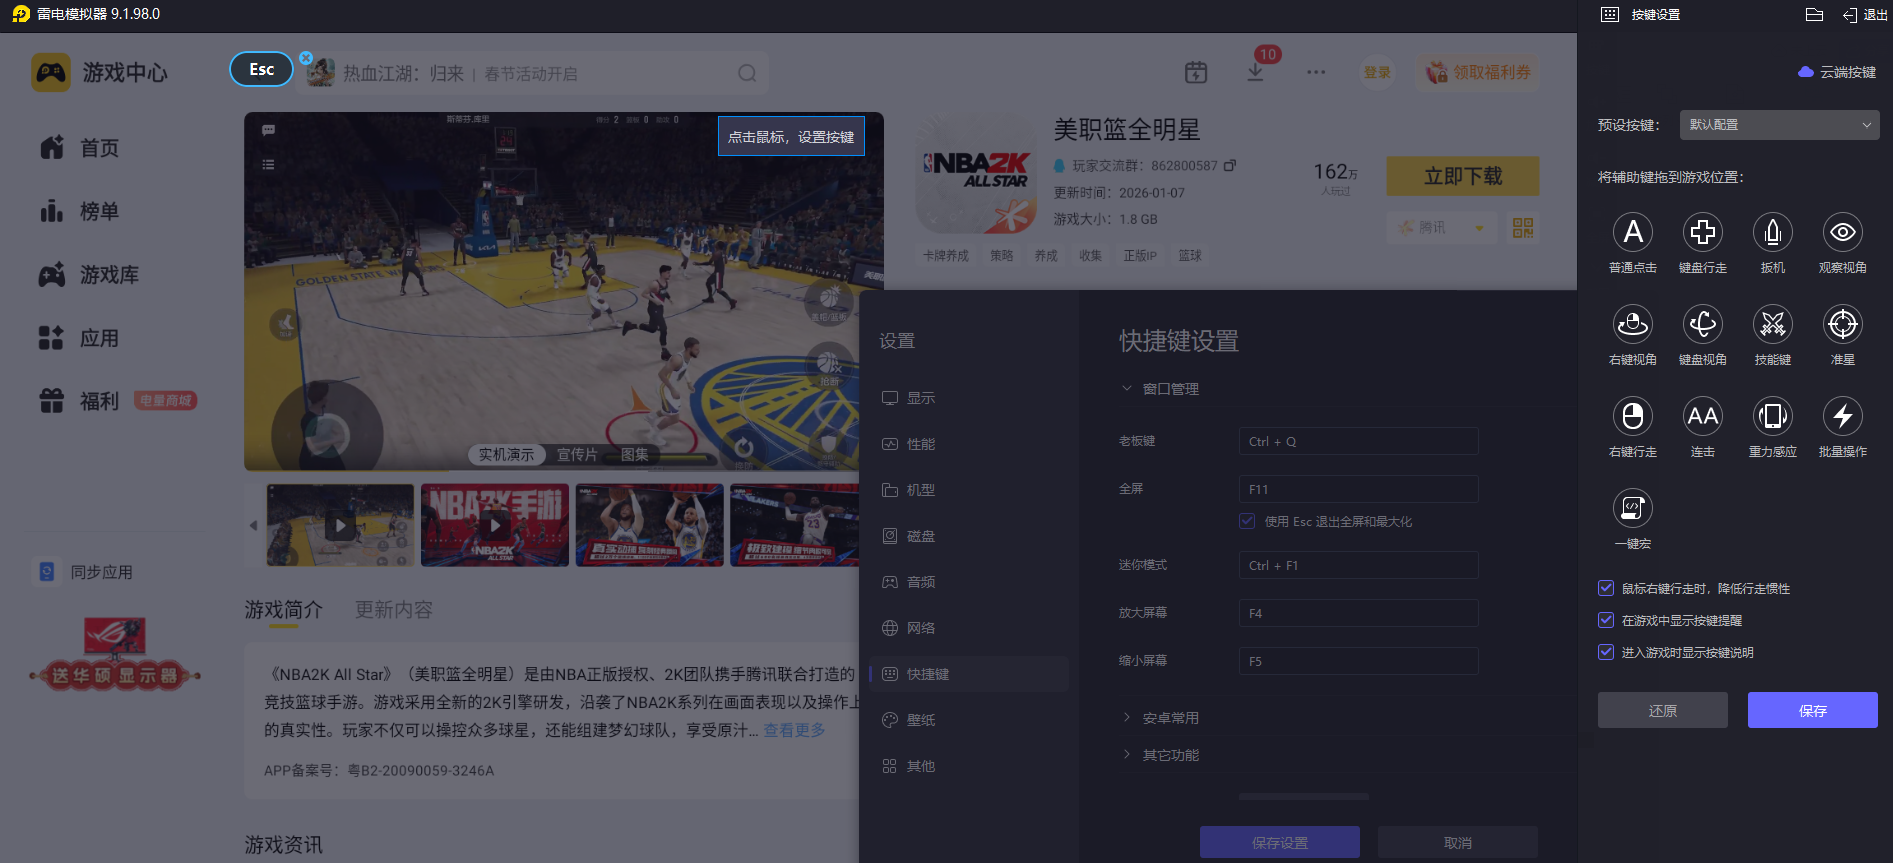Click the 老板键 Ctrl + Q field

1357,441
